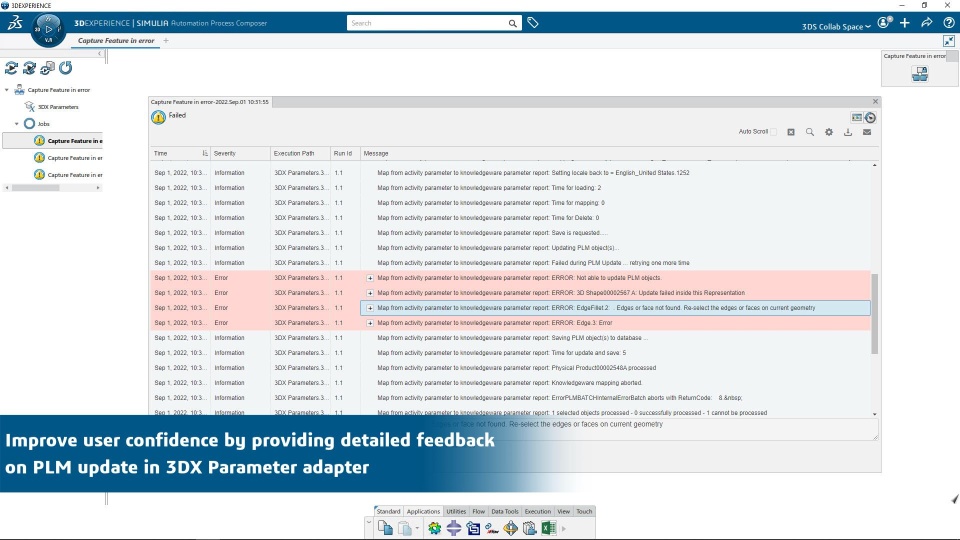
Task: Expand the '3D Shape00002567 A' error row
Action: point(370,293)
